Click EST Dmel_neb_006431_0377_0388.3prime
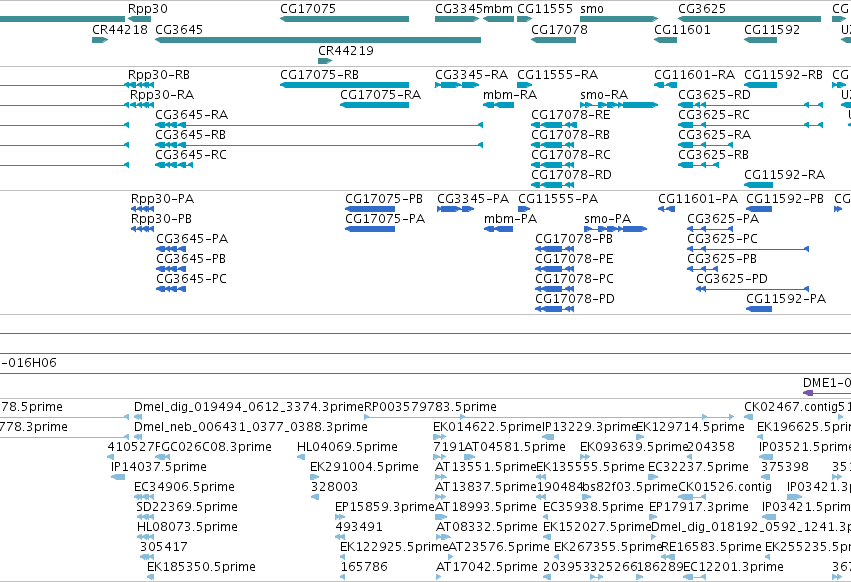The height and width of the screenshot is (582, 851). click(138, 437)
